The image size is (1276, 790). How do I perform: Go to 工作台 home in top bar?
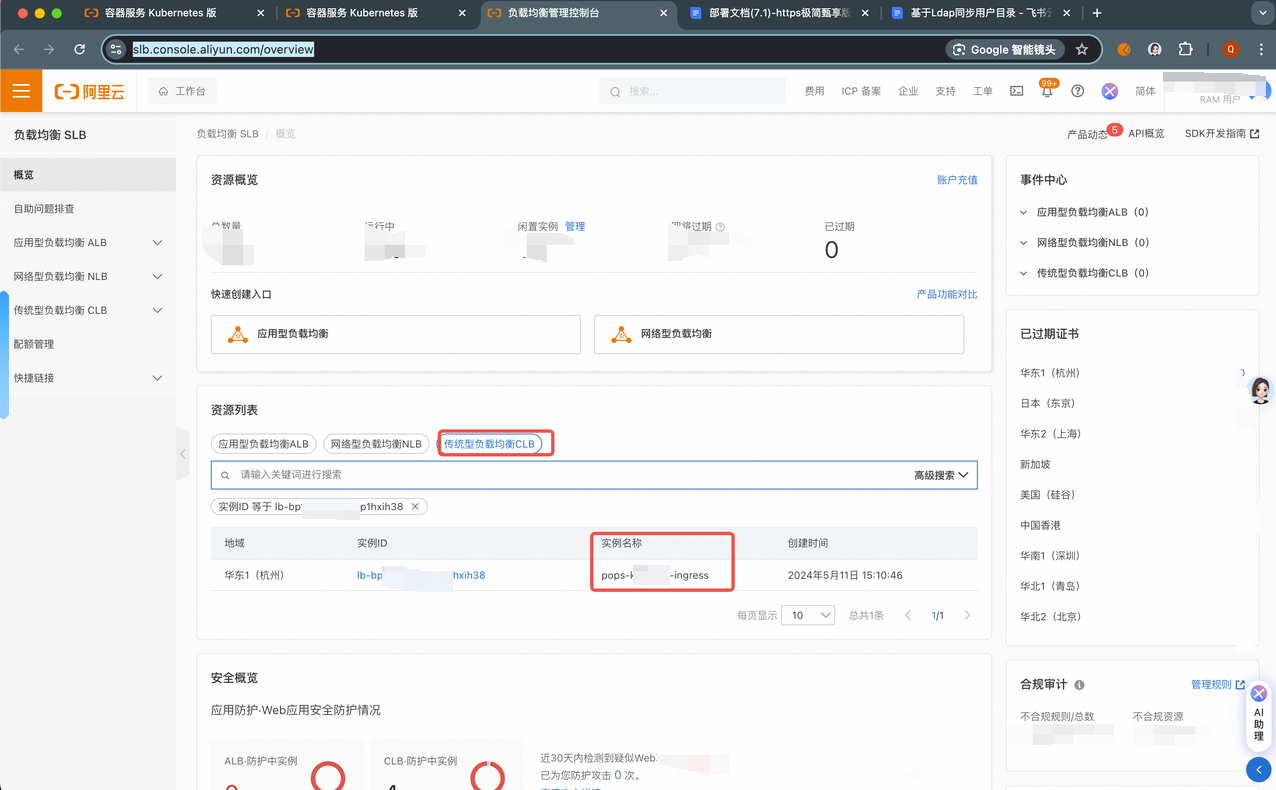pos(182,91)
